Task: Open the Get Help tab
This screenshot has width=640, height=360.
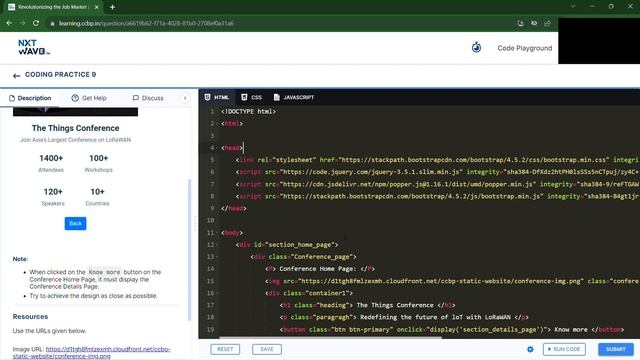Action: (x=89, y=98)
